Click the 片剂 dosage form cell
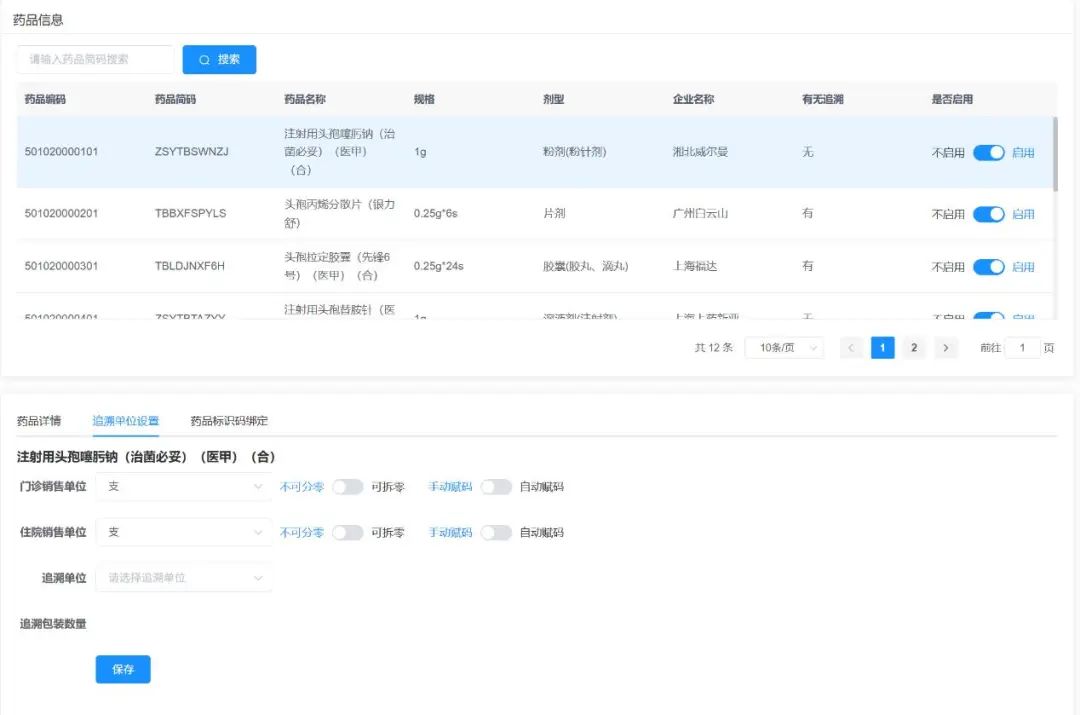The width and height of the screenshot is (1080, 715). tap(554, 214)
